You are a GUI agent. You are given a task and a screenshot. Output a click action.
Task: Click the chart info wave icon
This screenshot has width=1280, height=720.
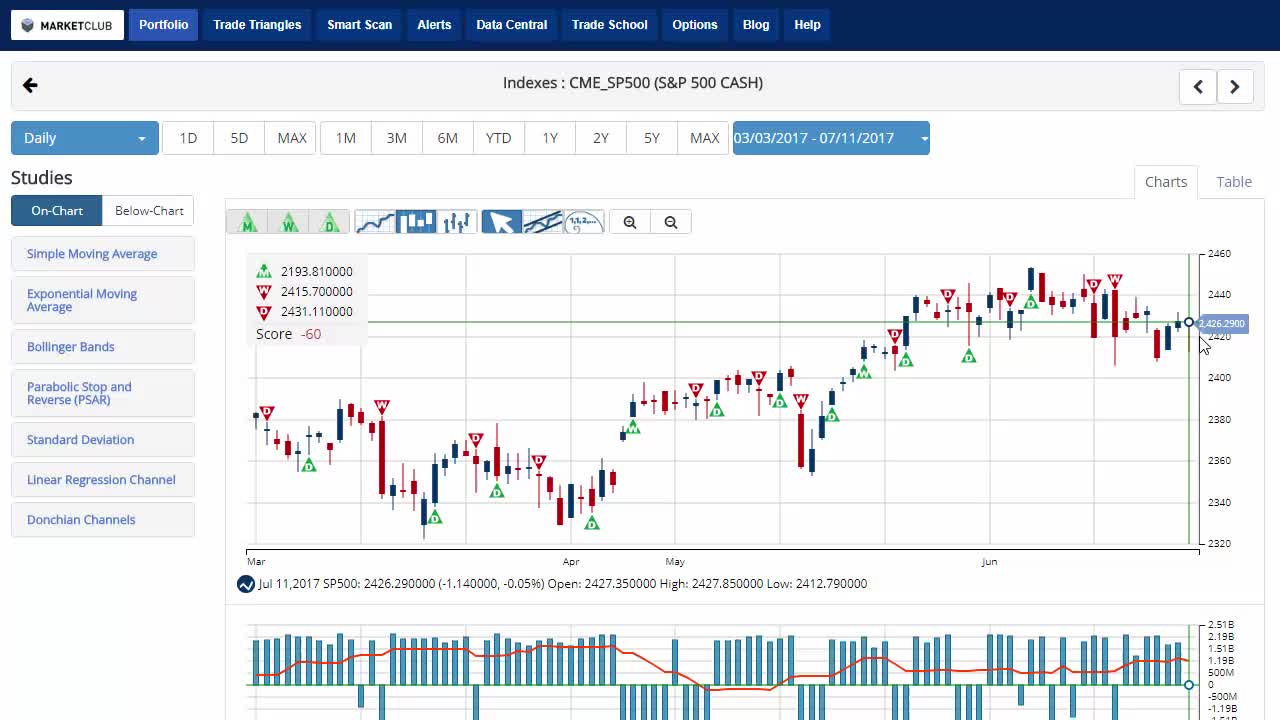tap(246, 584)
